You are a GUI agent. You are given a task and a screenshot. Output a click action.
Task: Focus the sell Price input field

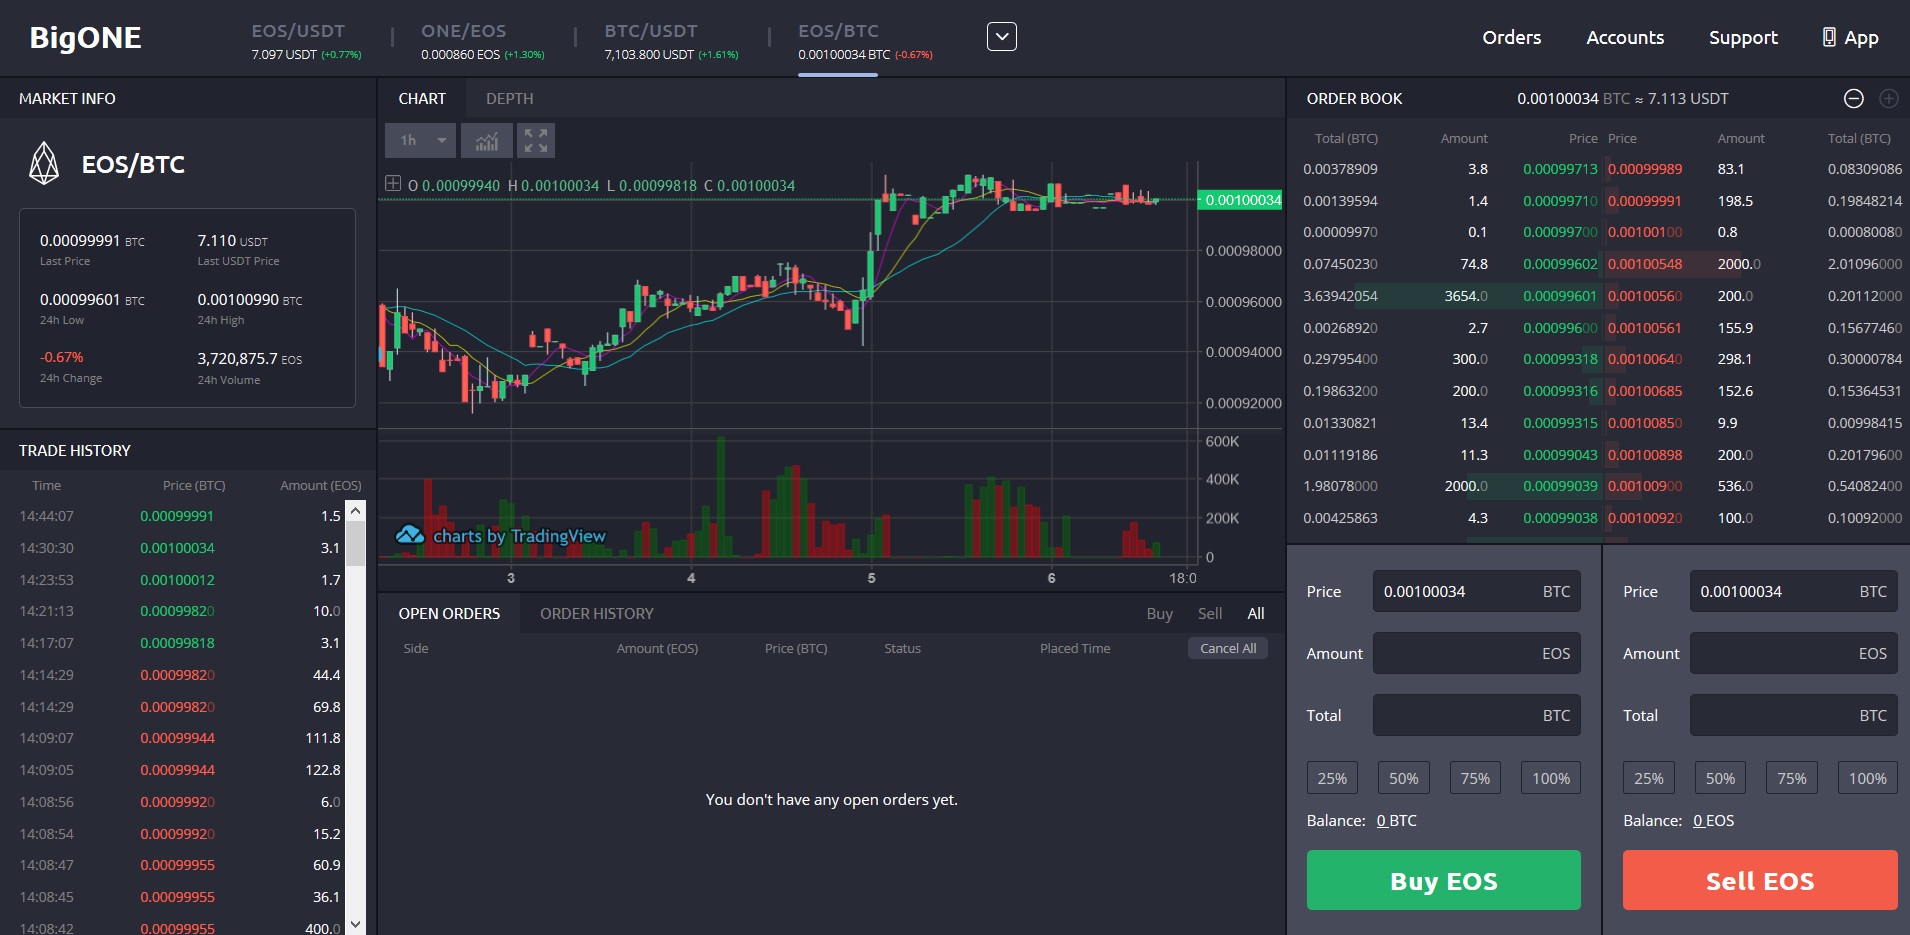coord(1793,591)
